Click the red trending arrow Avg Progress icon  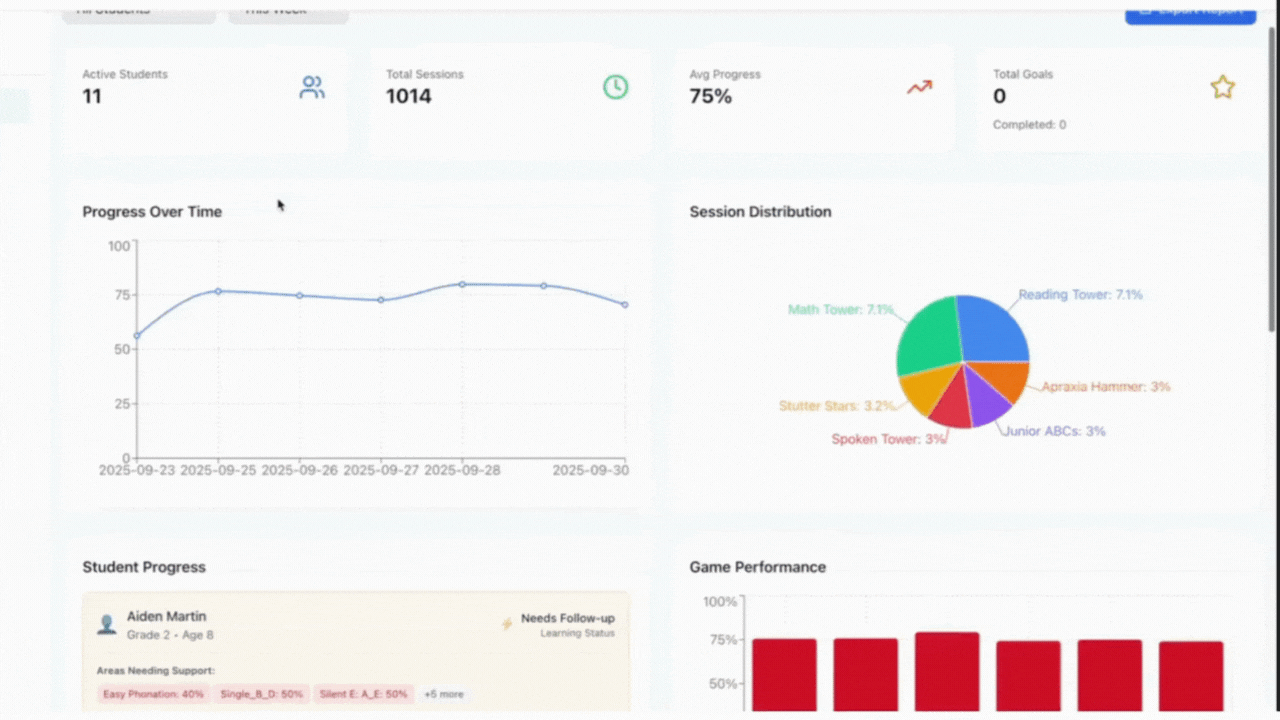pos(919,87)
